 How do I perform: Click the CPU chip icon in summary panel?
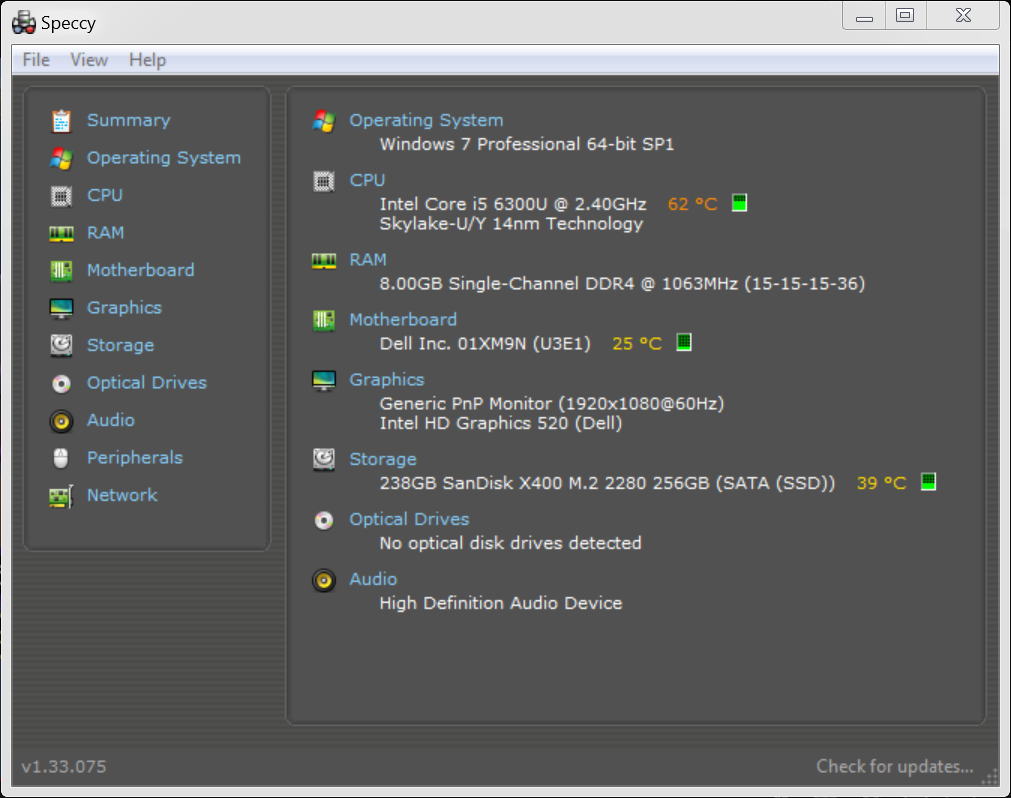click(x=324, y=182)
